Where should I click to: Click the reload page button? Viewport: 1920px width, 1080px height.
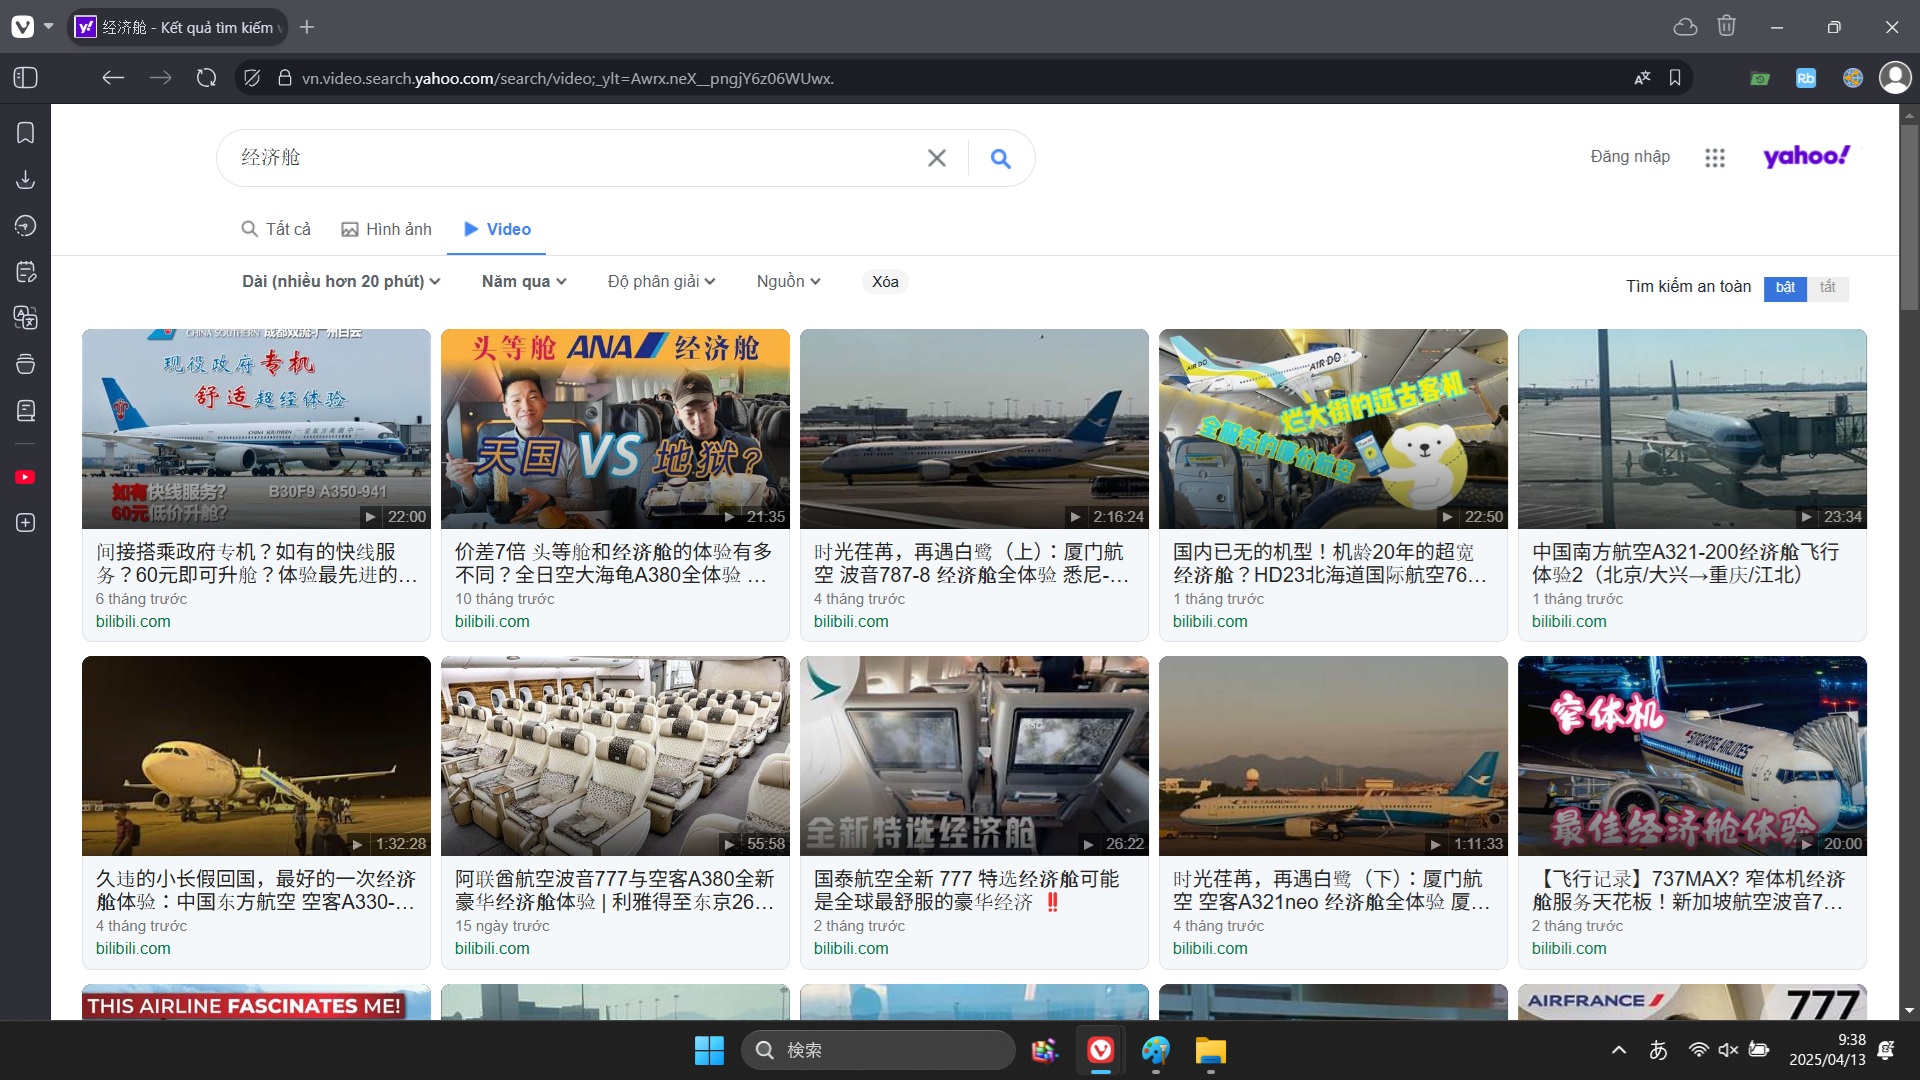click(207, 78)
